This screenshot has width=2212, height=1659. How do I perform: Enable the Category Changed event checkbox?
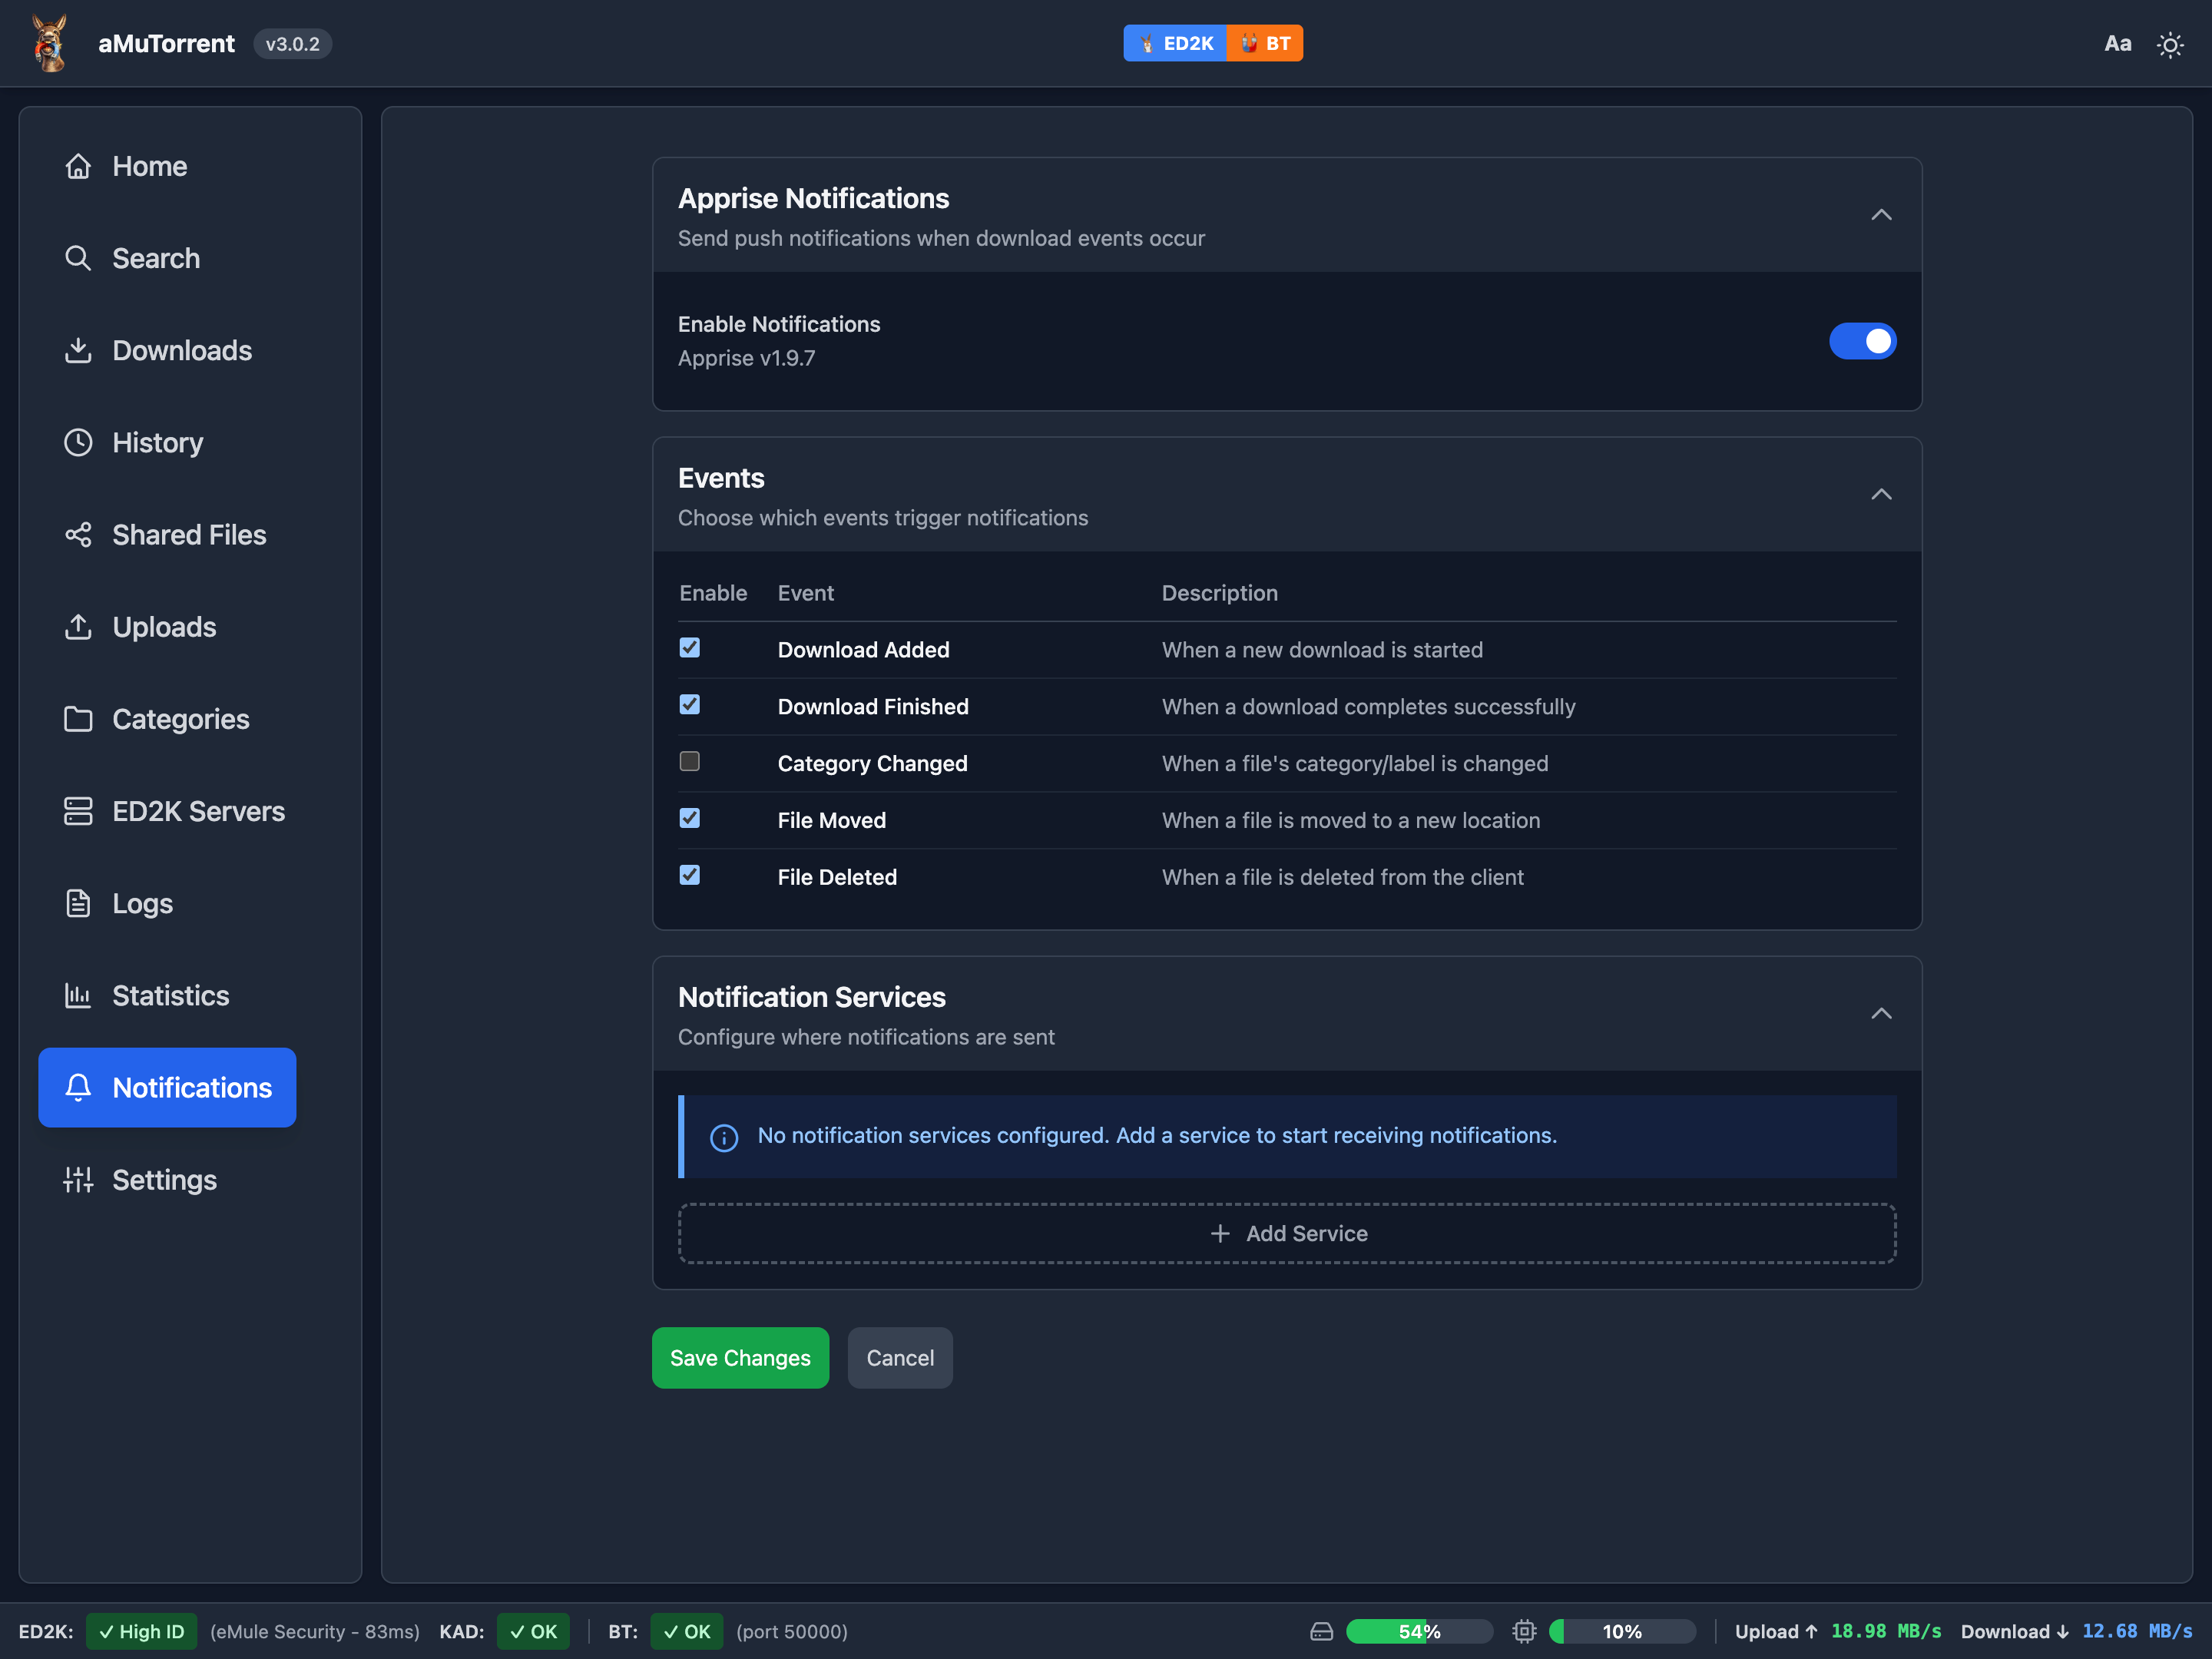[x=689, y=762]
